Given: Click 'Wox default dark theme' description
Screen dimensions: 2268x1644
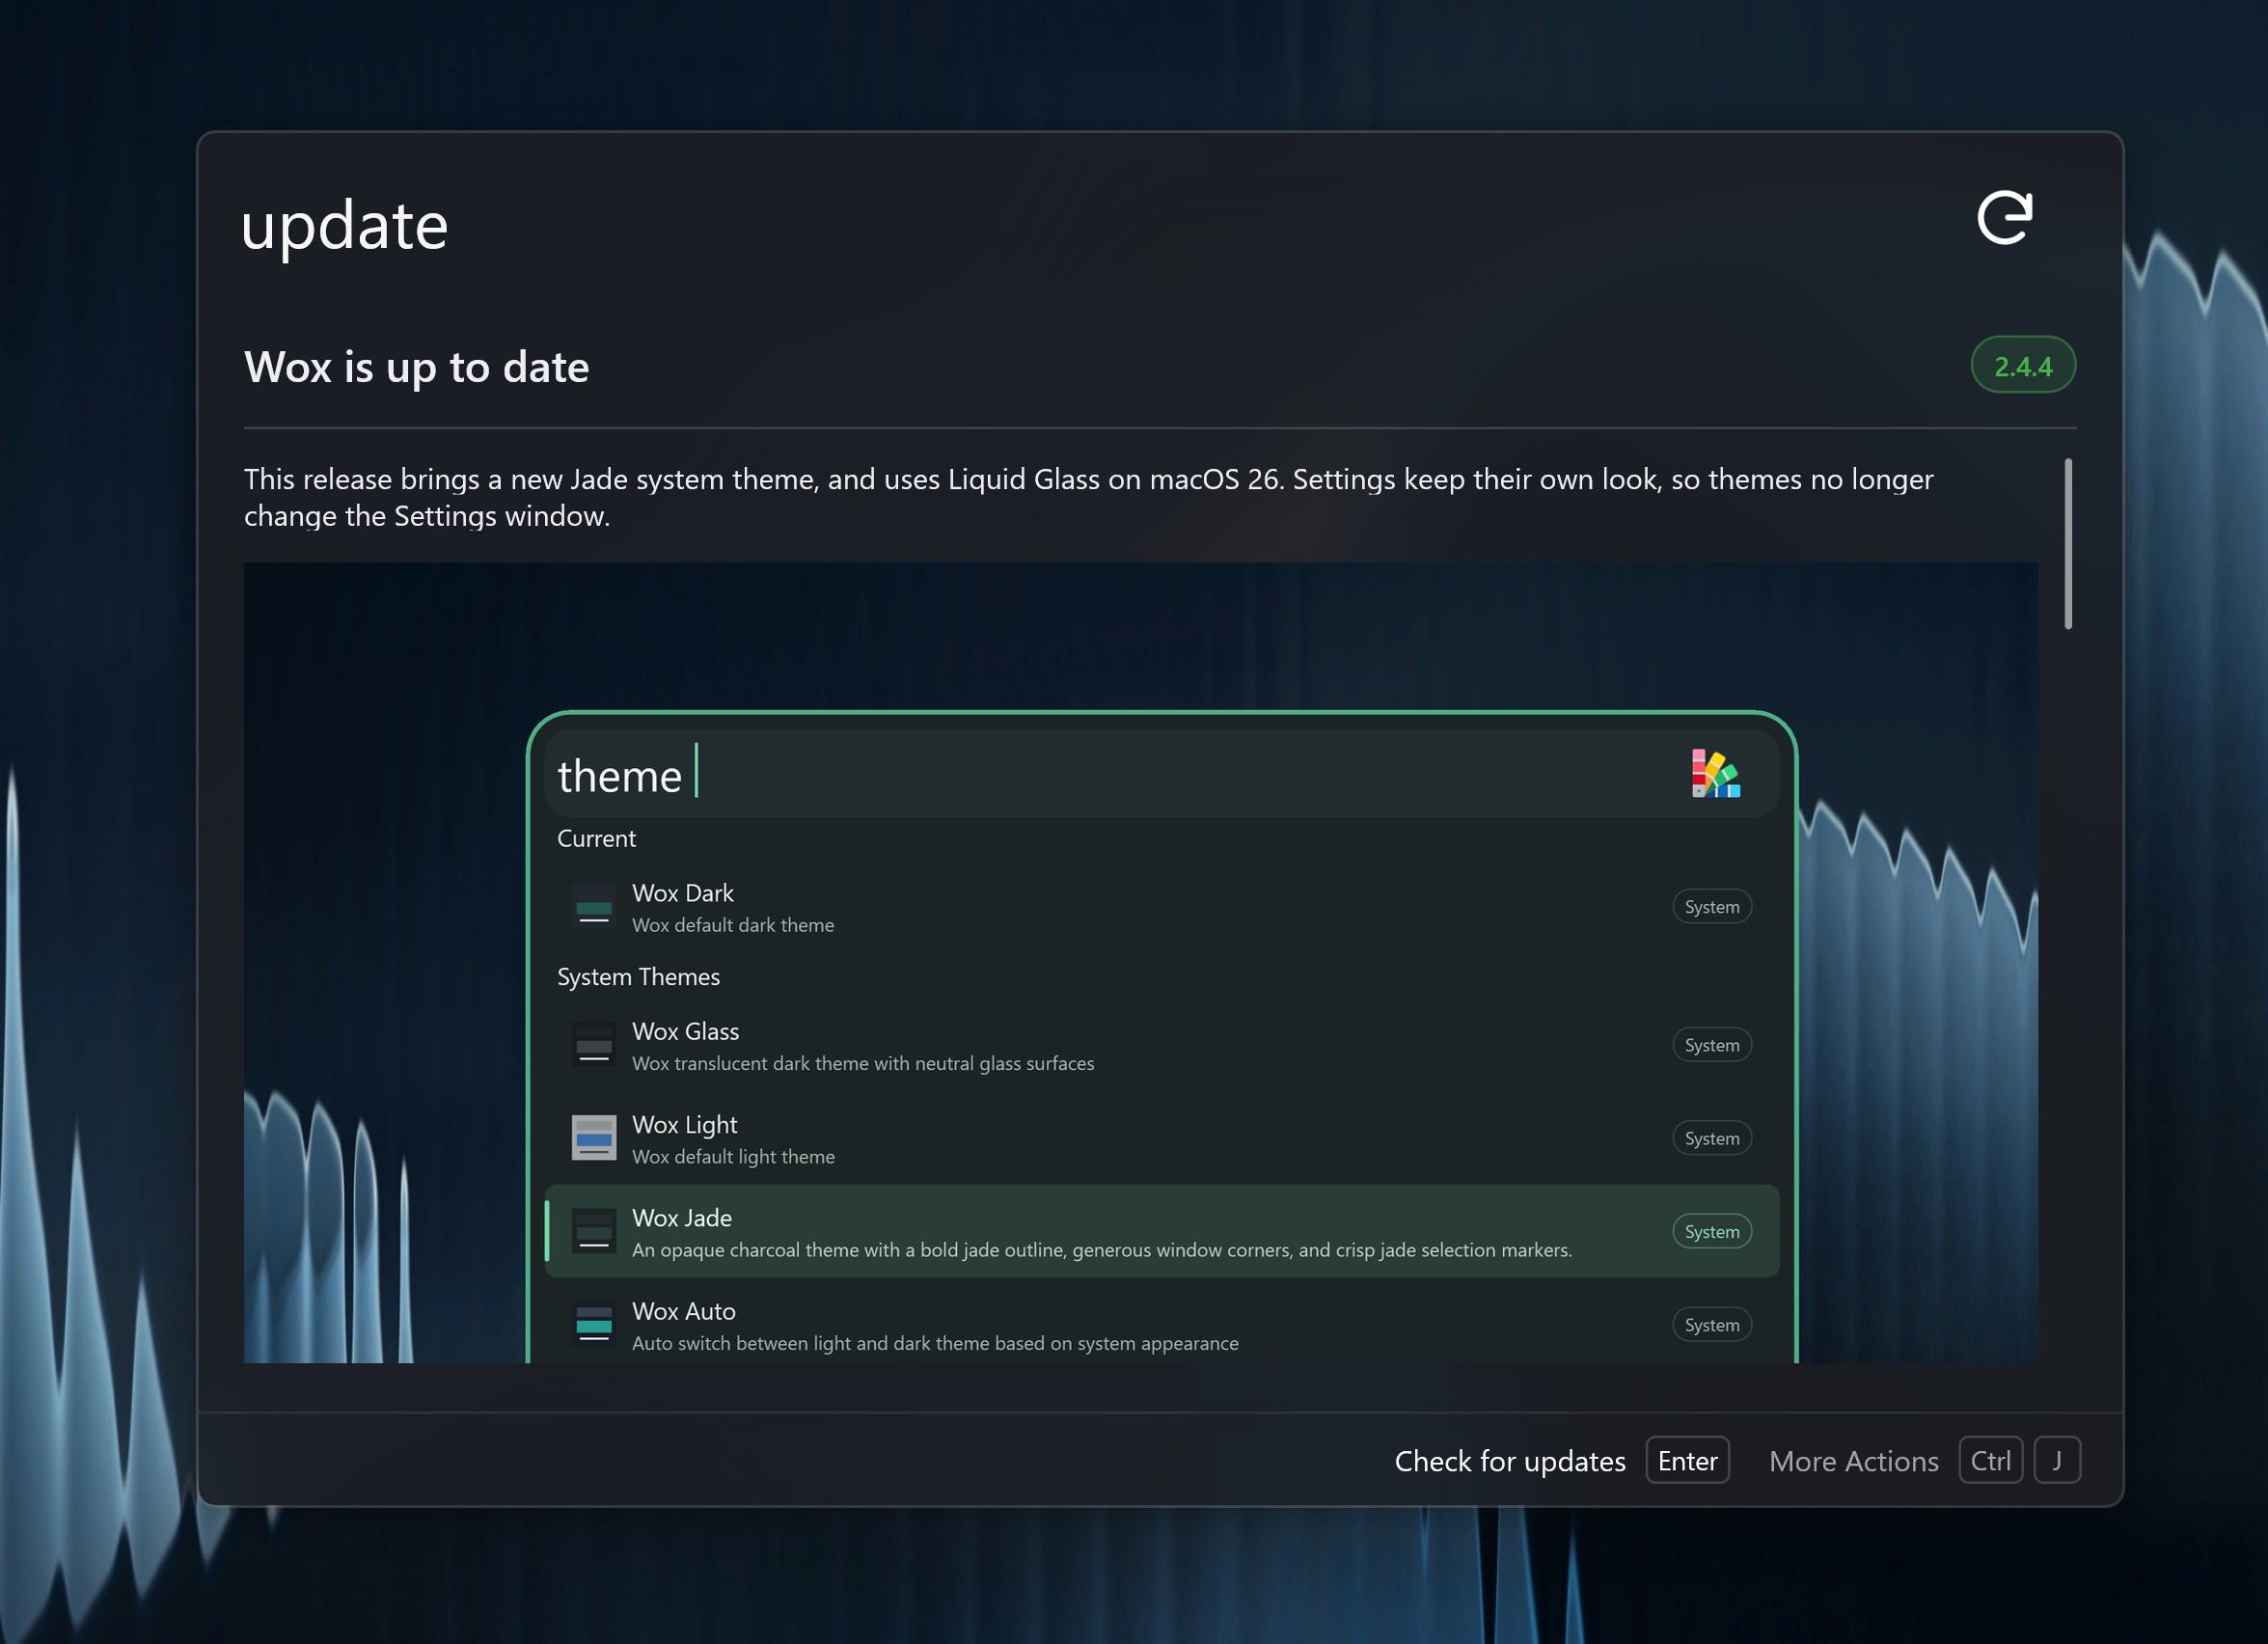Looking at the screenshot, I should (x=733, y=925).
